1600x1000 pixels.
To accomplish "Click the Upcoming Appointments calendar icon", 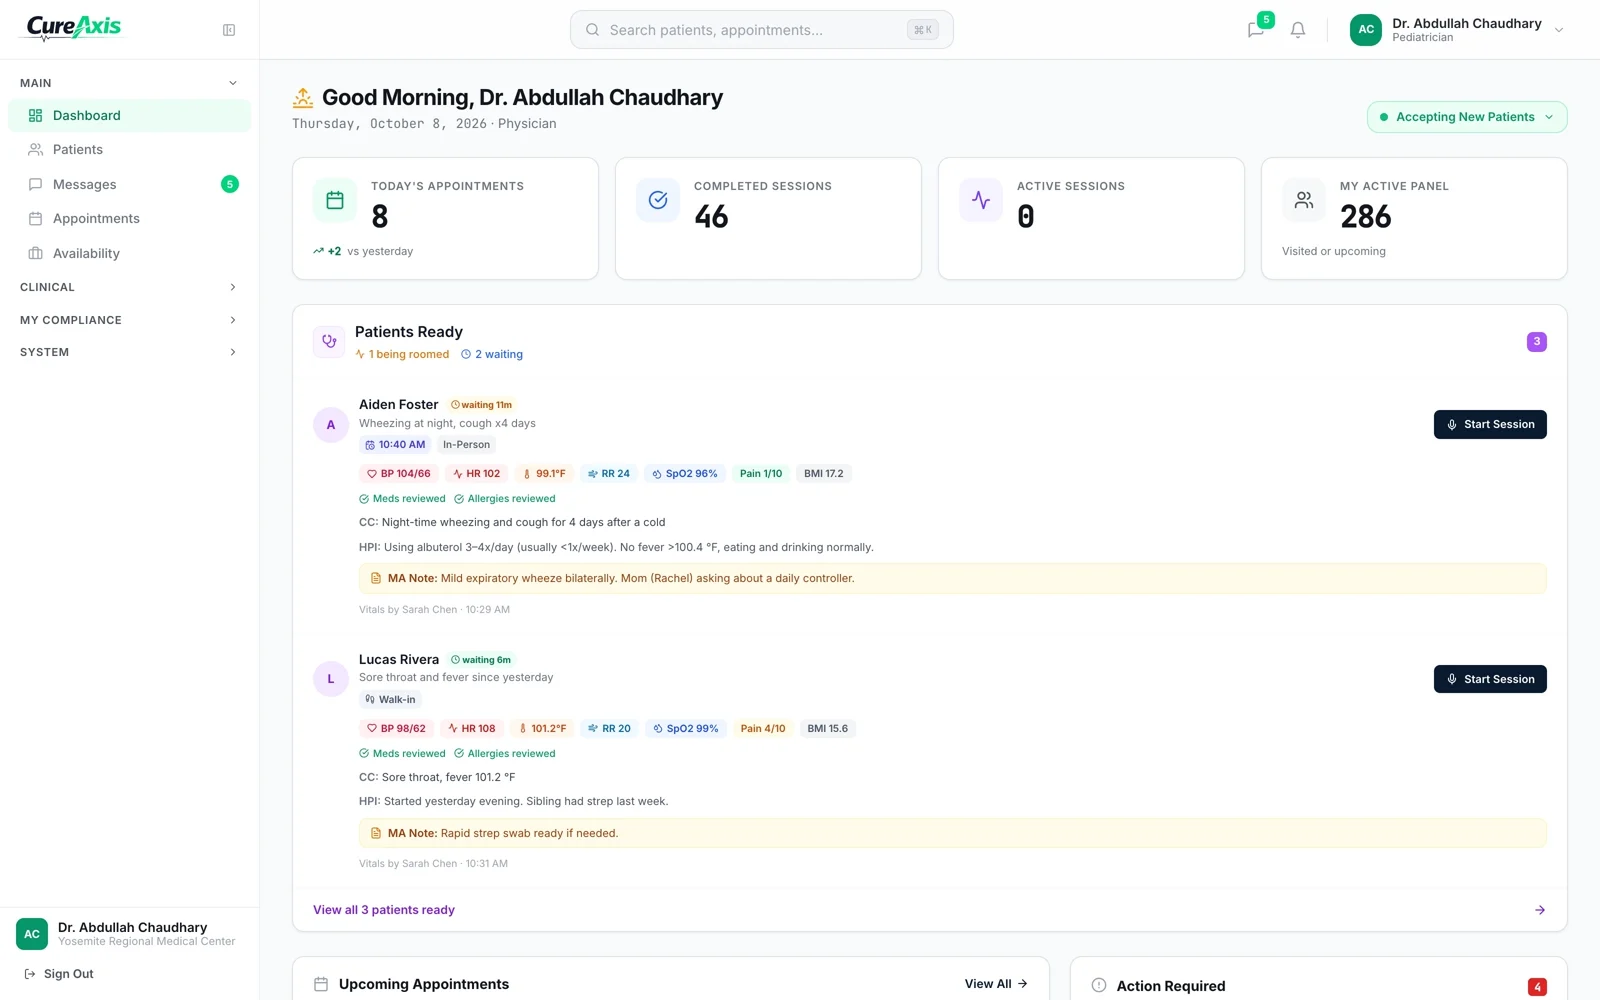I will pos(321,984).
